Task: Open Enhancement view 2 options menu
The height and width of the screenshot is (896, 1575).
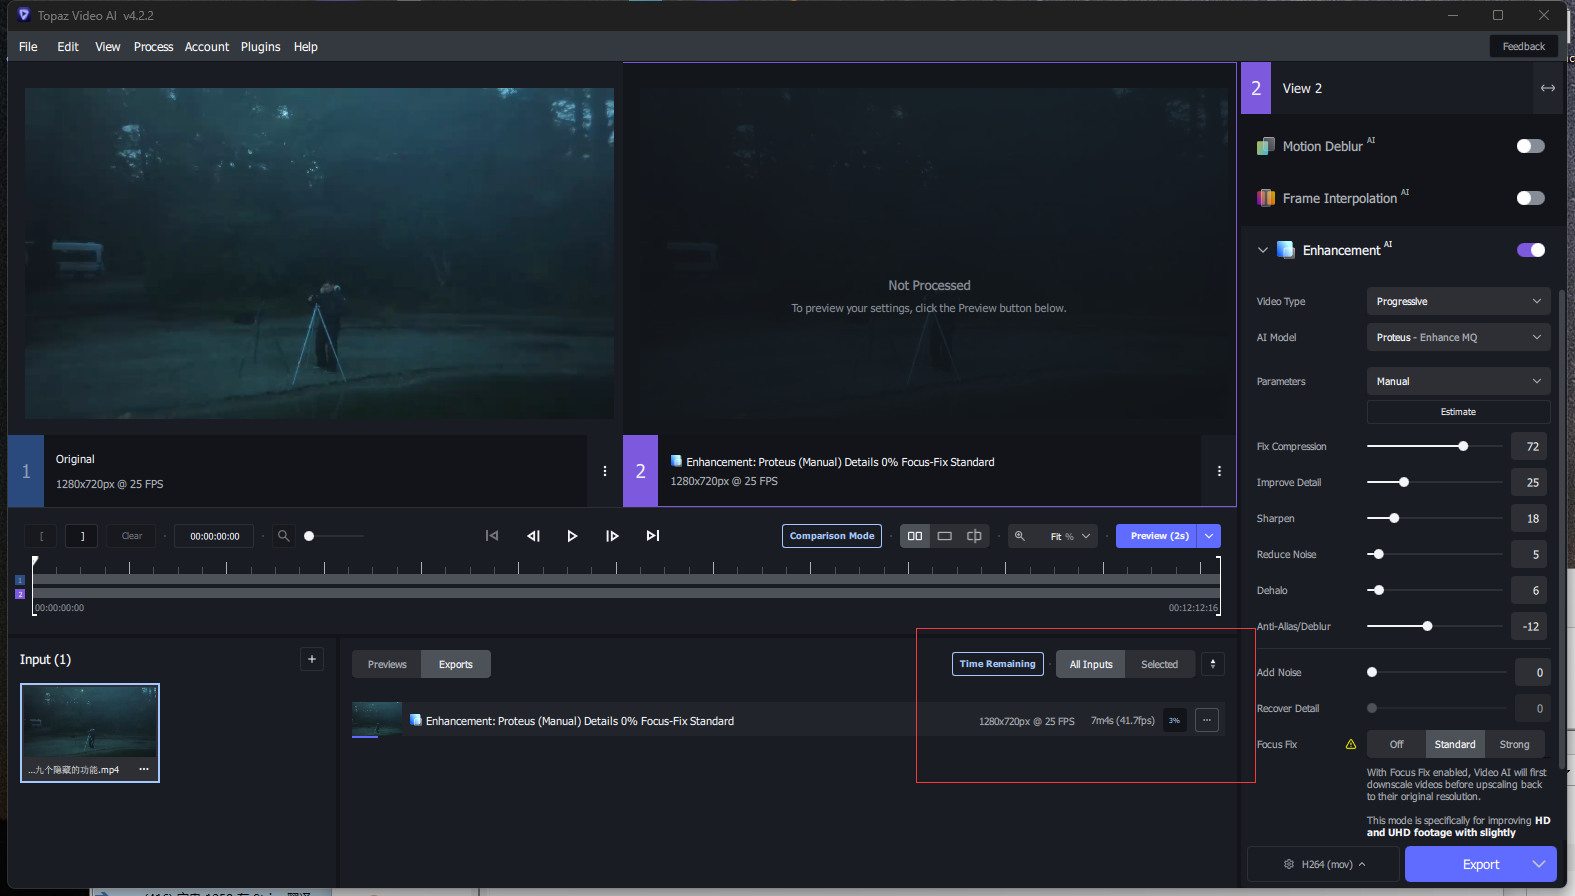Action: click(x=1219, y=471)
